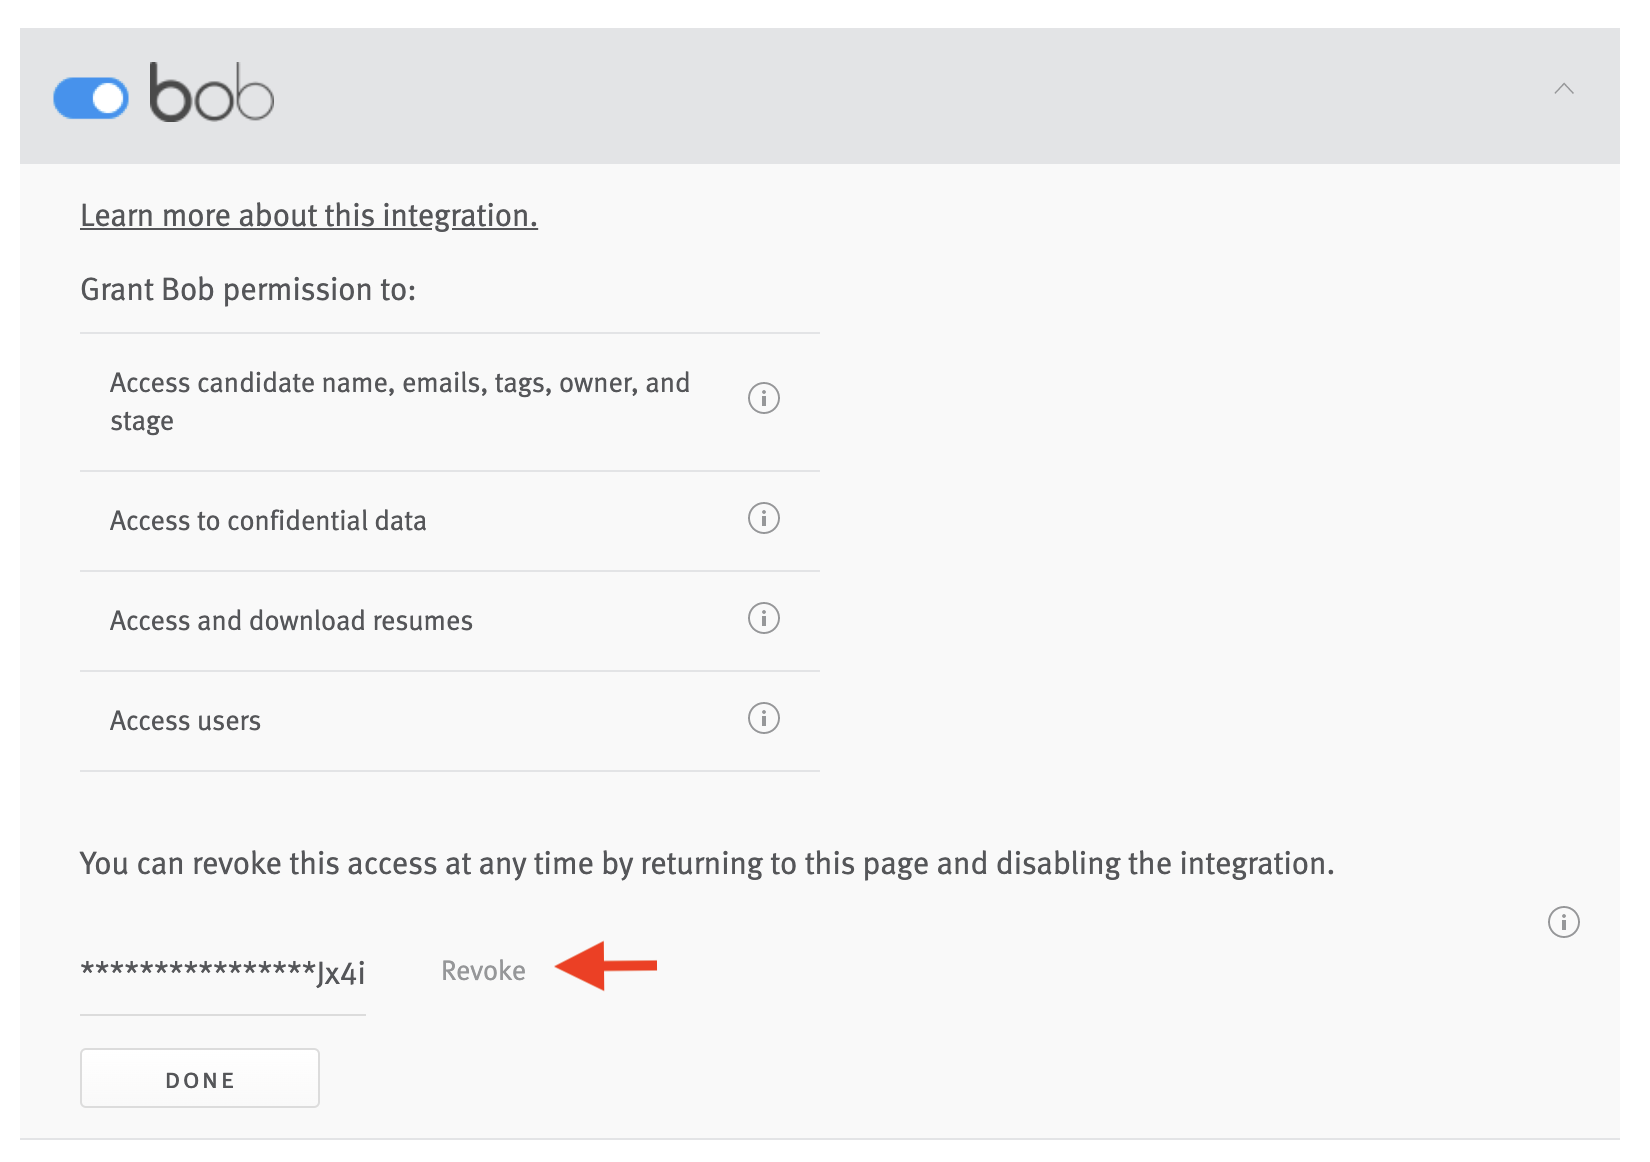
Task: Select the 'You can revoke this access' sentence
Action: 707,863
